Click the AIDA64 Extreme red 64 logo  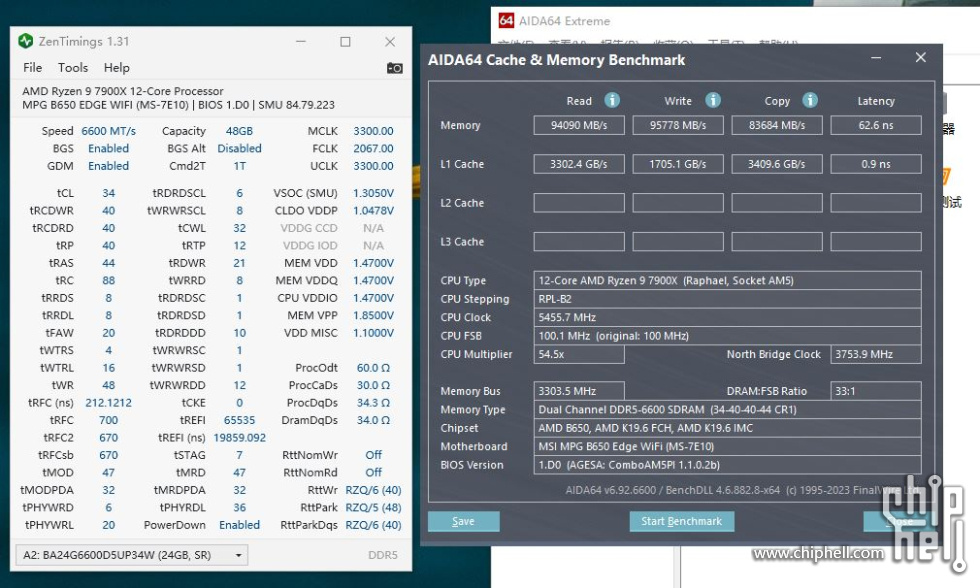[x=506, y=21]
